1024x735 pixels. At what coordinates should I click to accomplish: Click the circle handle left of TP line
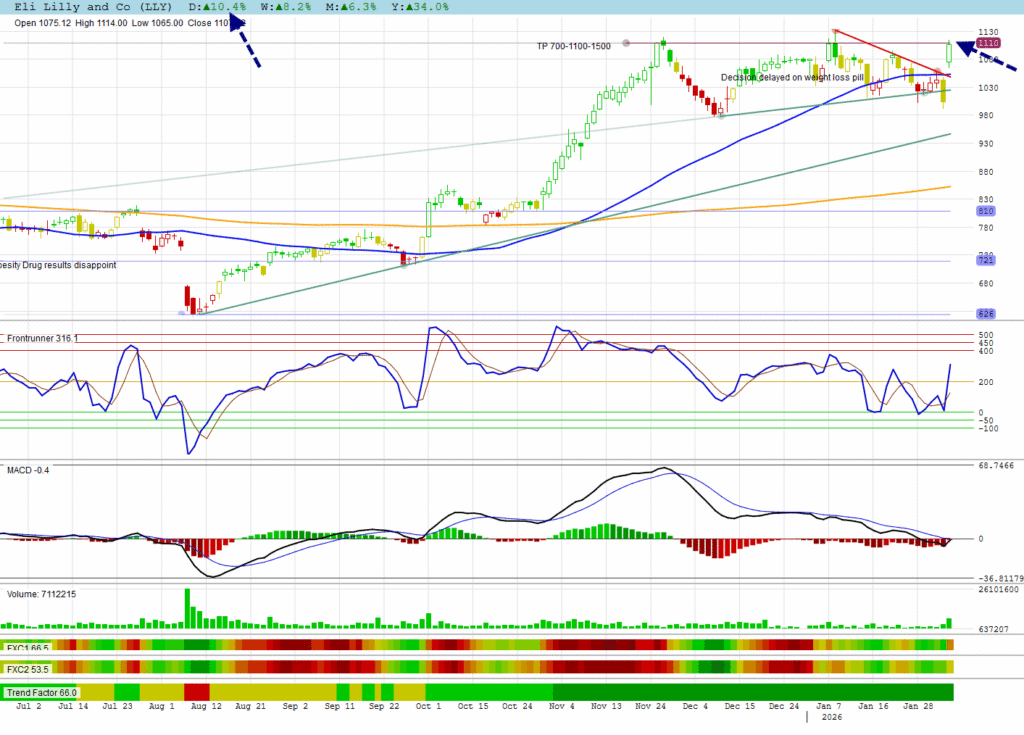point(627,43)
